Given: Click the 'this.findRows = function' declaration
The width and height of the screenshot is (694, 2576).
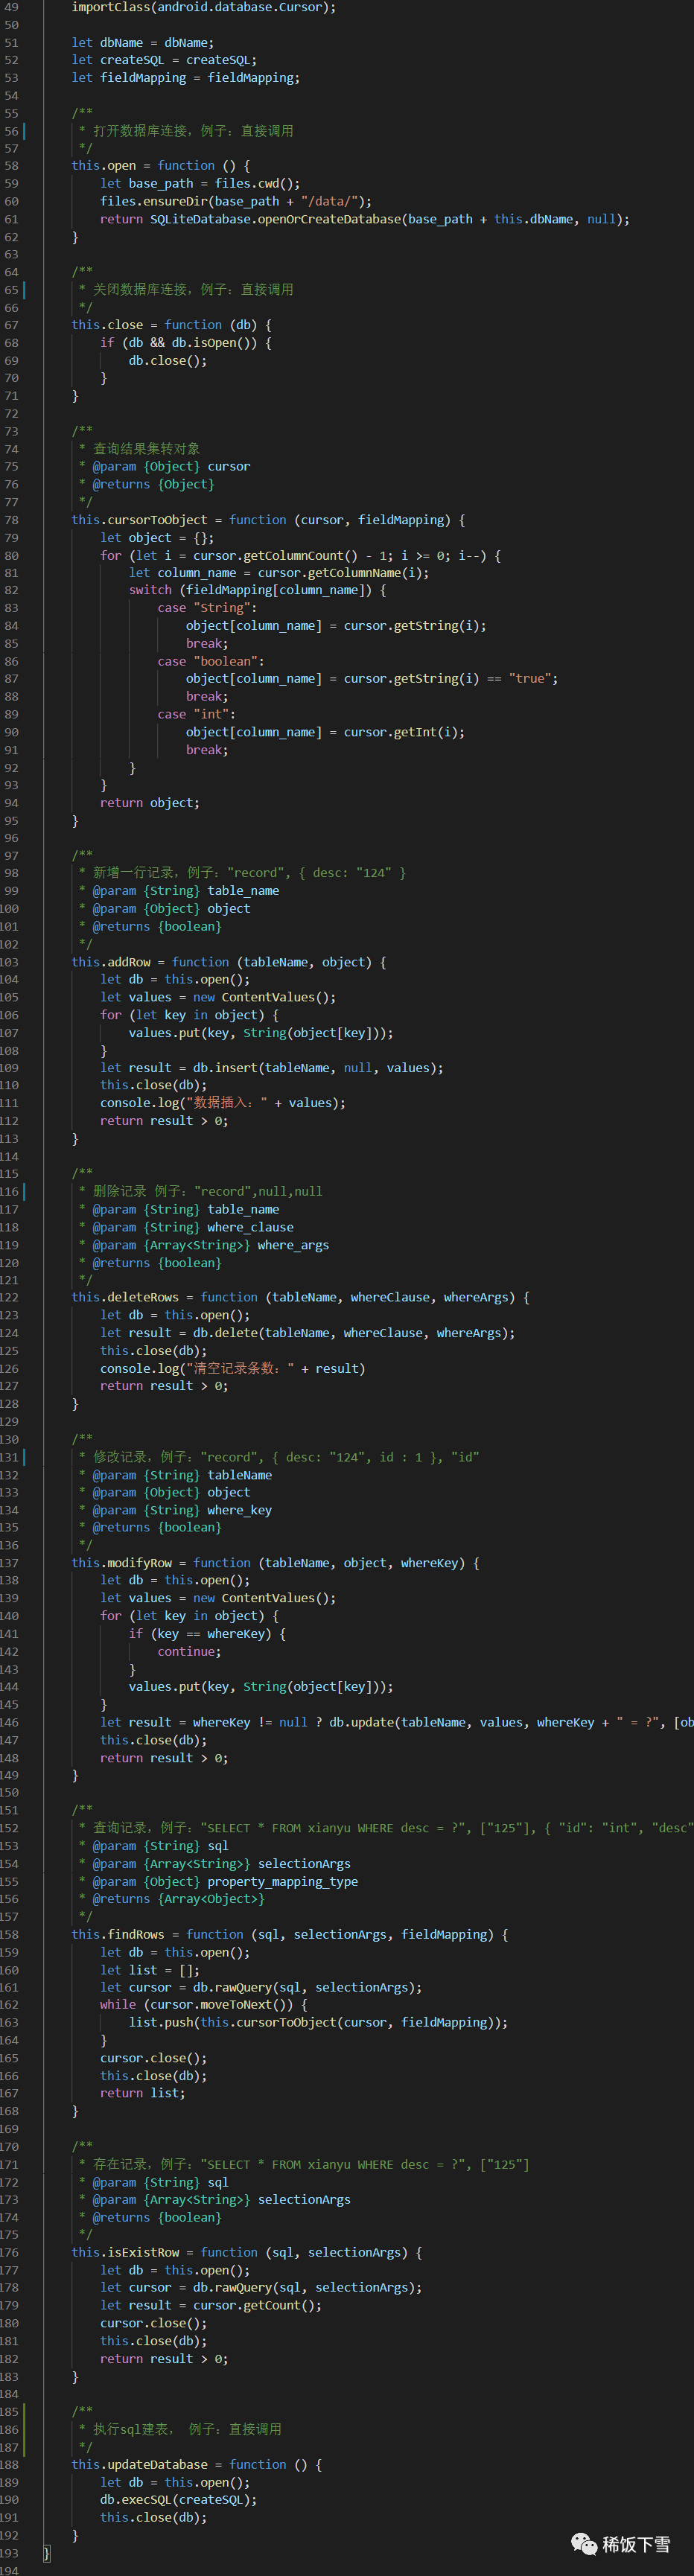Looking at the screenshot, I should (x=290, y=1935).
